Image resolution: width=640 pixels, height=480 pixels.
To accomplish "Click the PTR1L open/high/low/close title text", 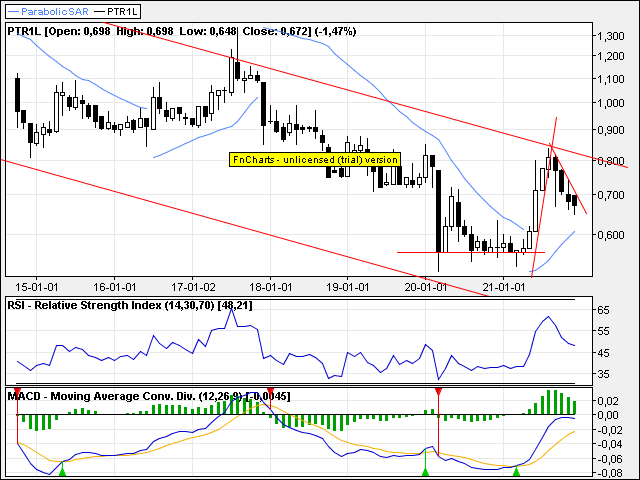I will pos(182,31).
